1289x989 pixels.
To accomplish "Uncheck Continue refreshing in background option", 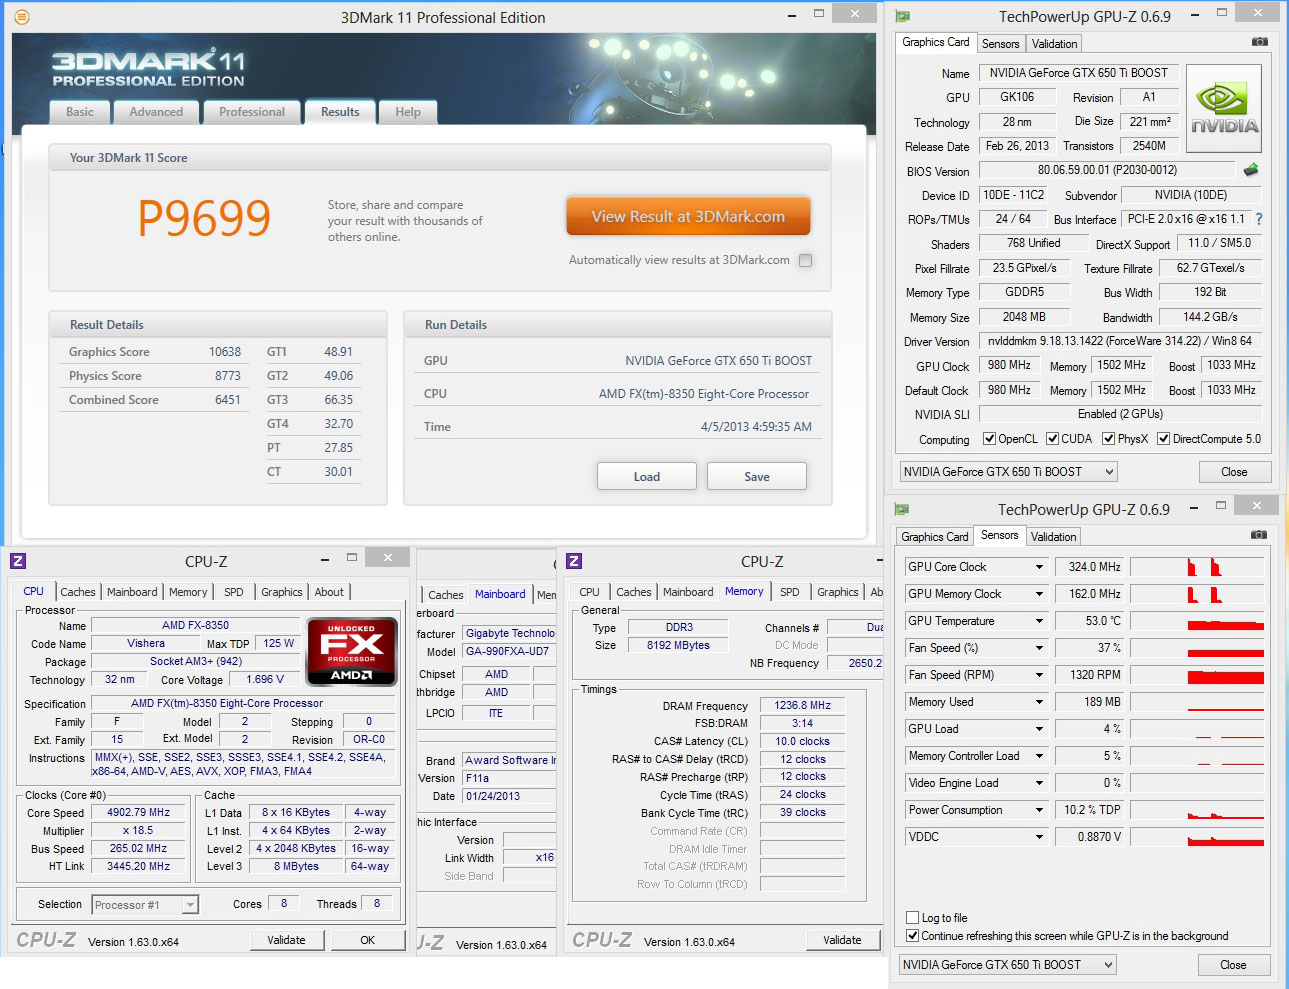I will 912,936.
